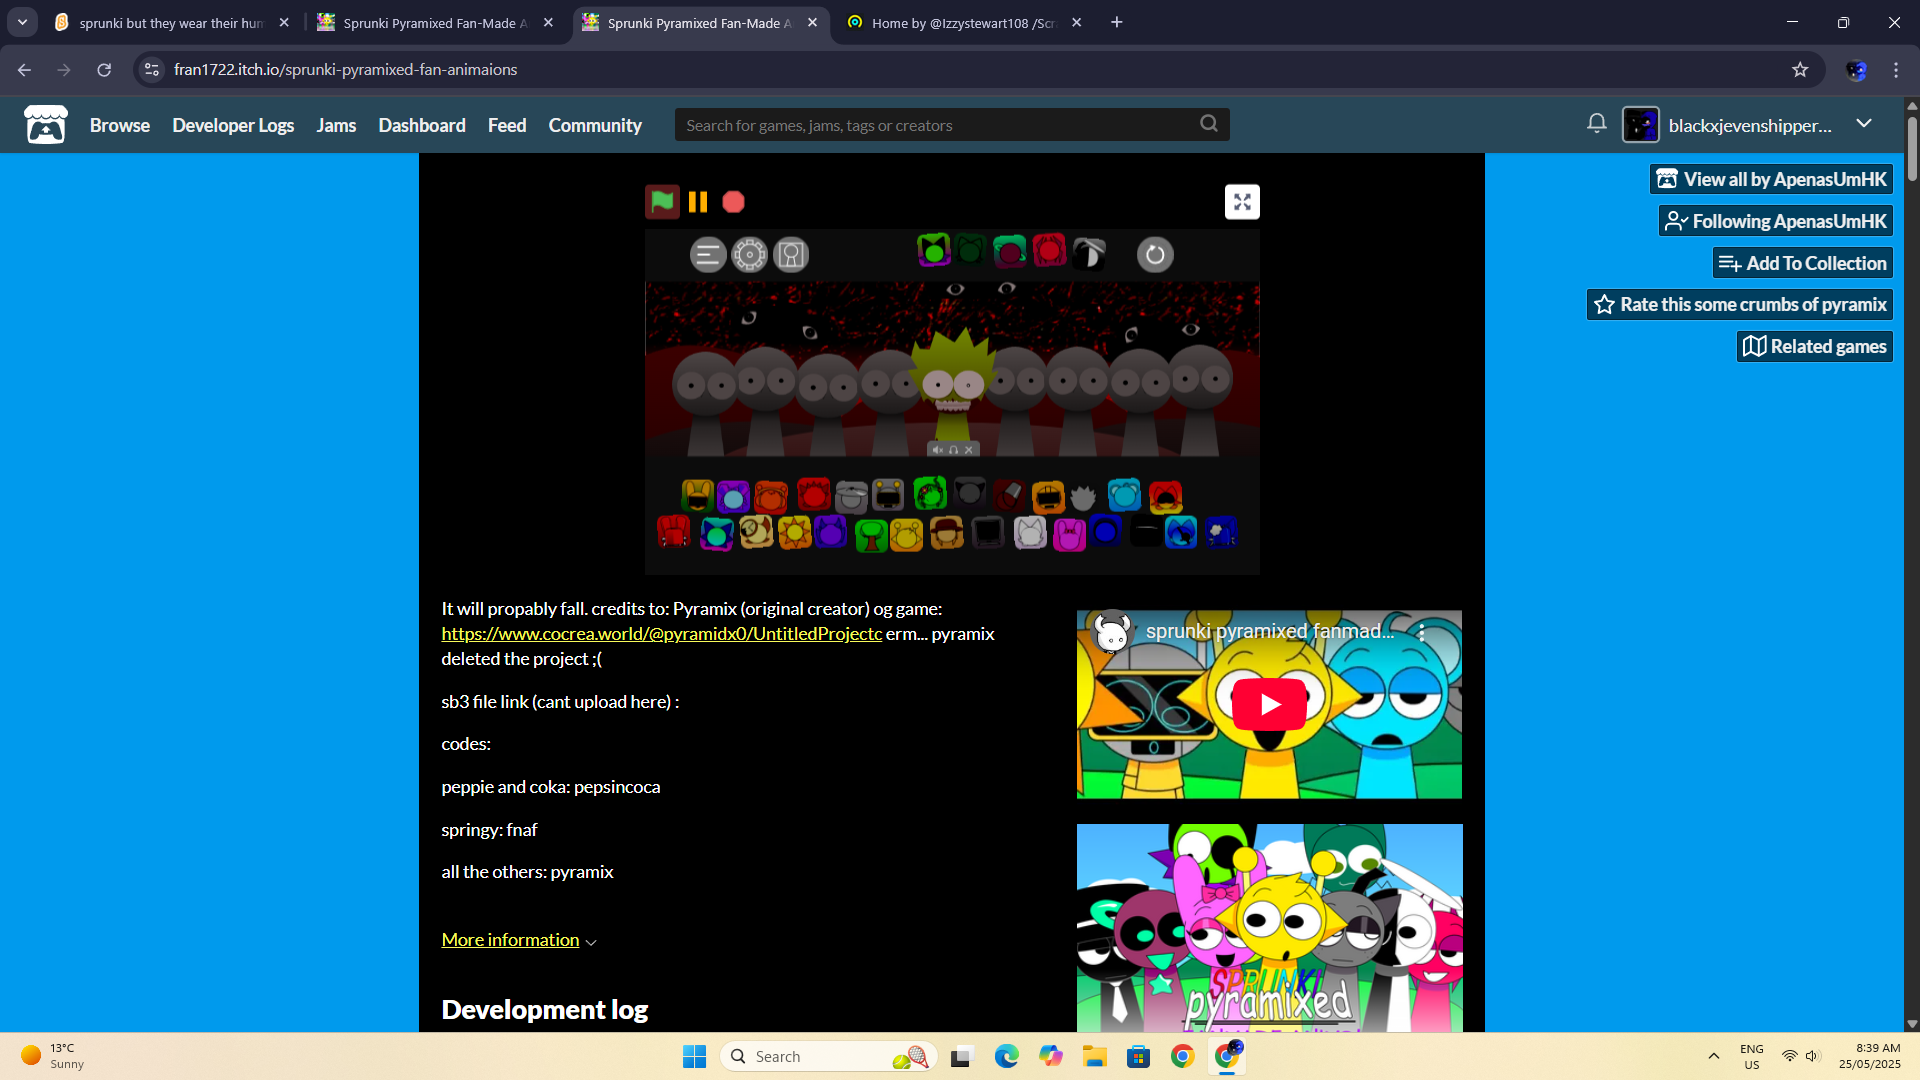This screenshot has width=1920, height=1080.
Task: Pick the pink bunny with bow sound icon
Action: coord(1069,534)
